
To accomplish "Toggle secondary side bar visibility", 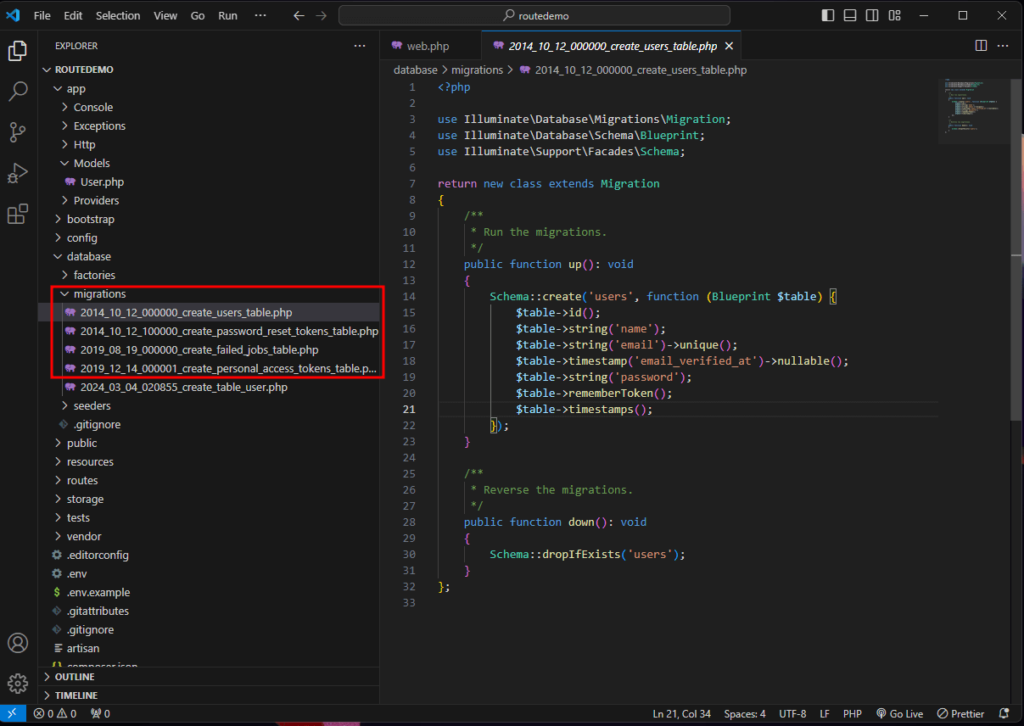I will coord(872,16).
